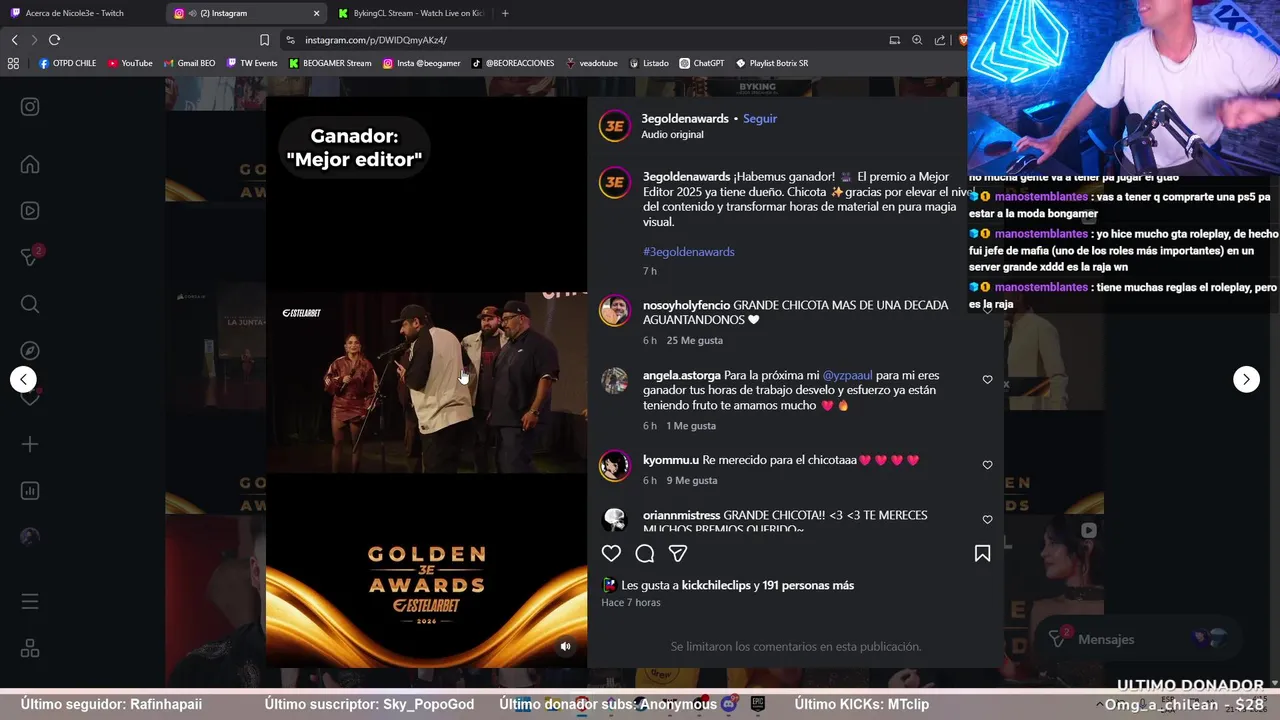Open the dashboard chart icon in sidebar

click(x=30, y=491)
